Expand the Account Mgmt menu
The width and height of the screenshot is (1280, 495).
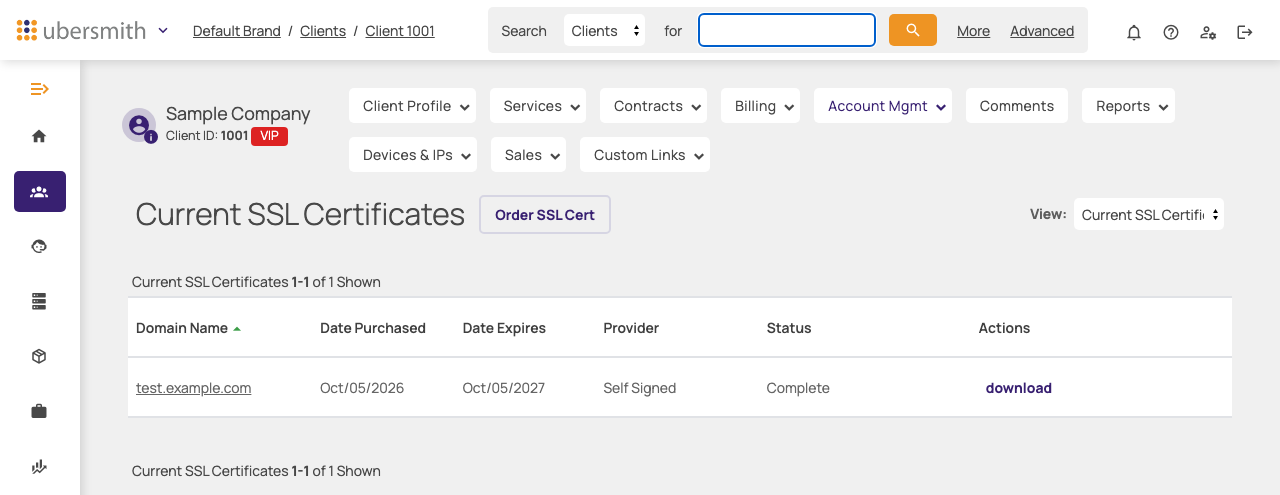click(883, 106)
